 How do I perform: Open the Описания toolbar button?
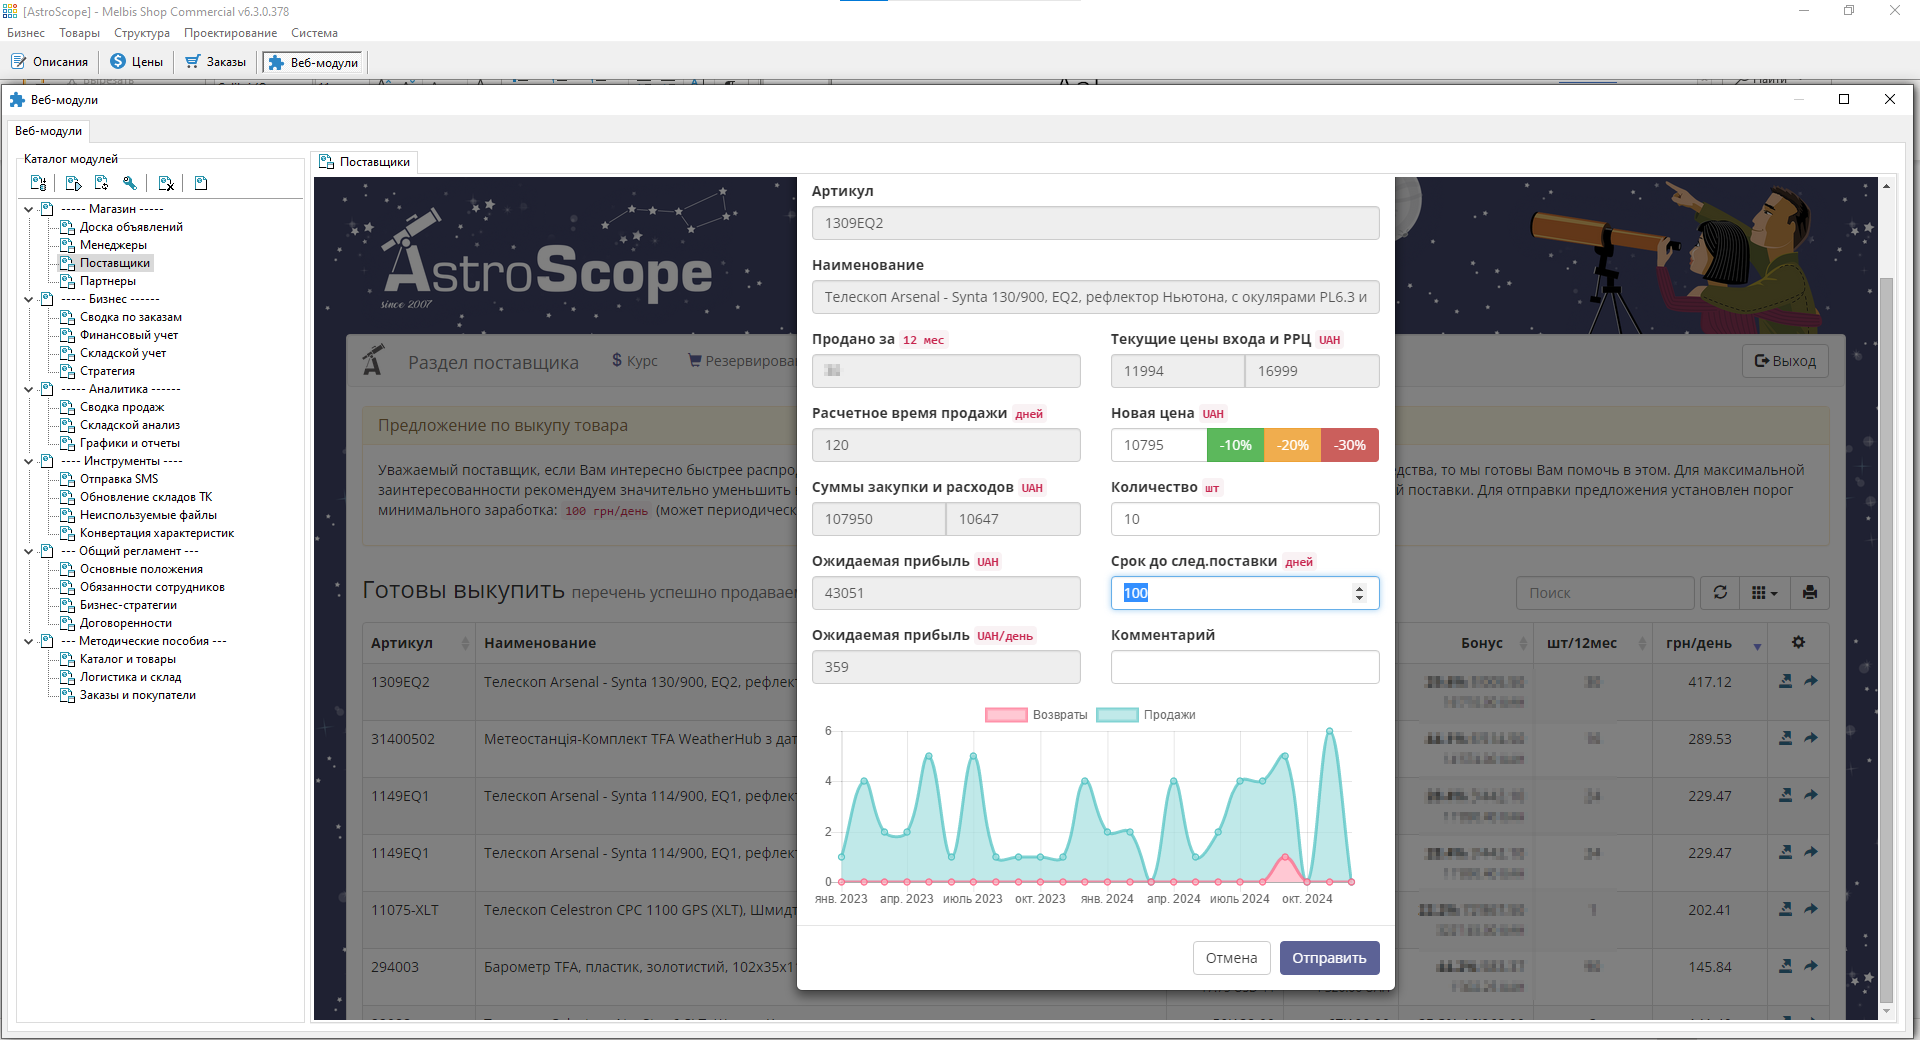(50, 62)
